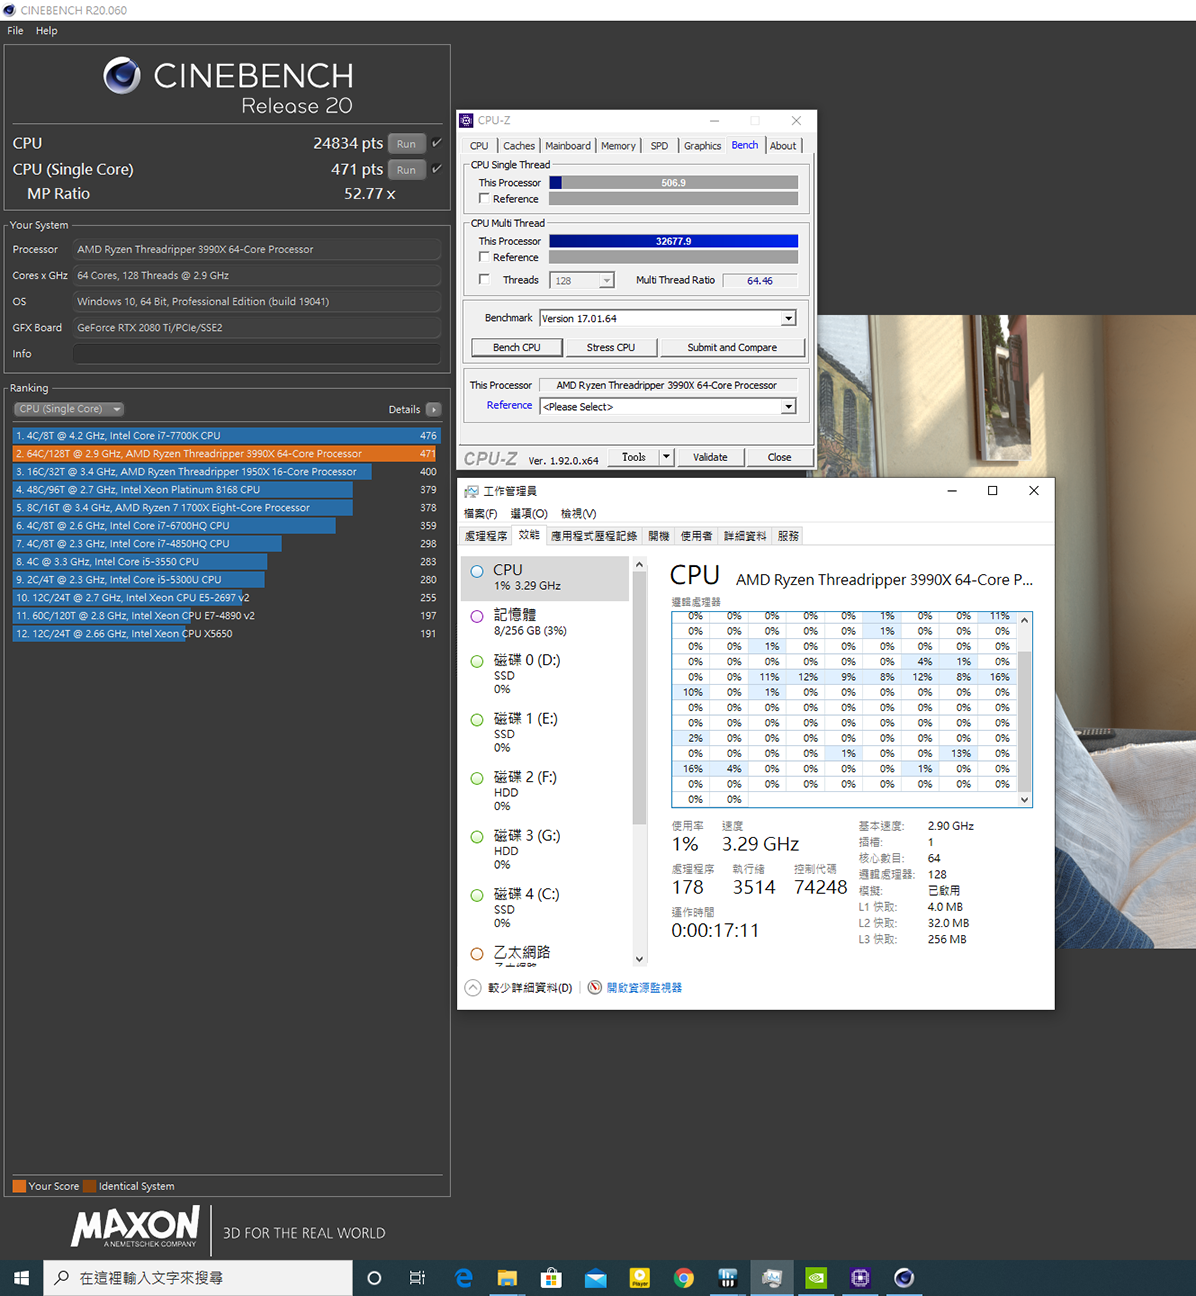
Task: Click the Cinebench Info input field
Action: point(257,353)
